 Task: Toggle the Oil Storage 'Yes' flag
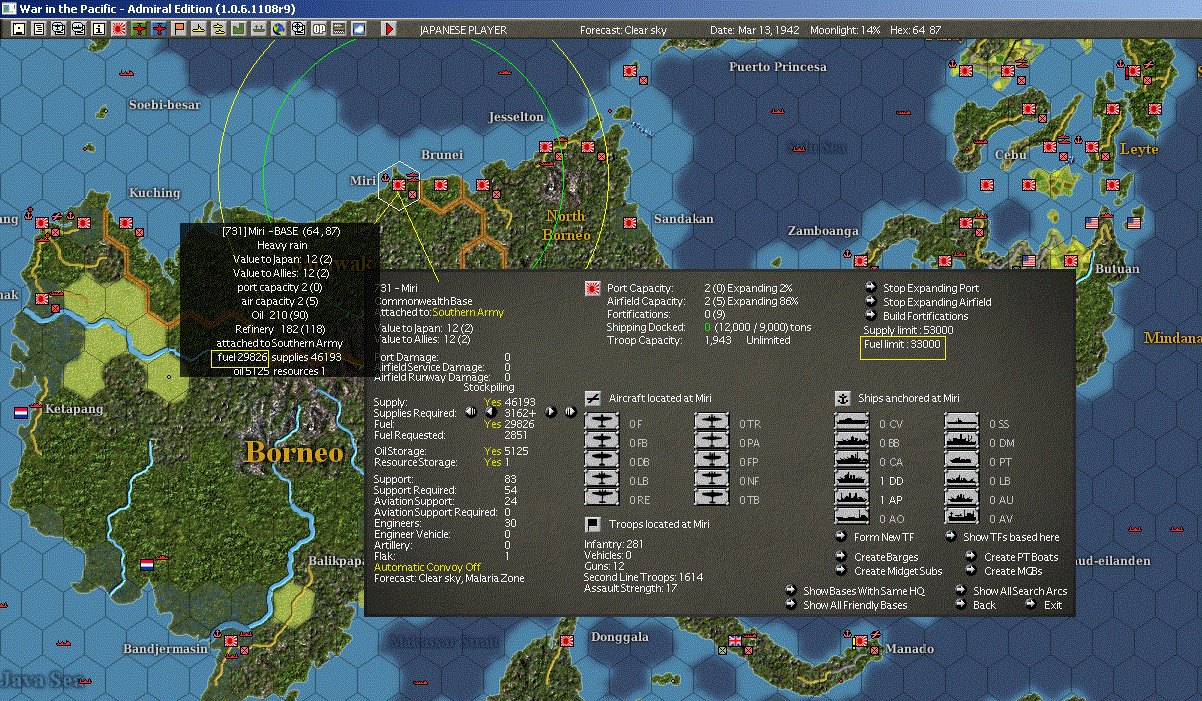pos(492,451)
